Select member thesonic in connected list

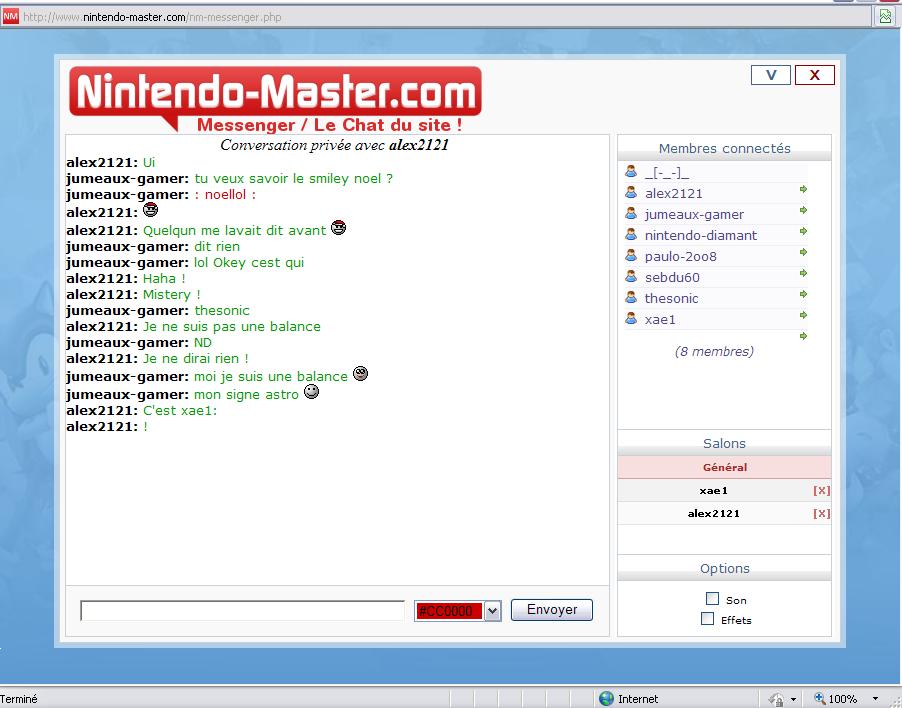pos(671,298)
